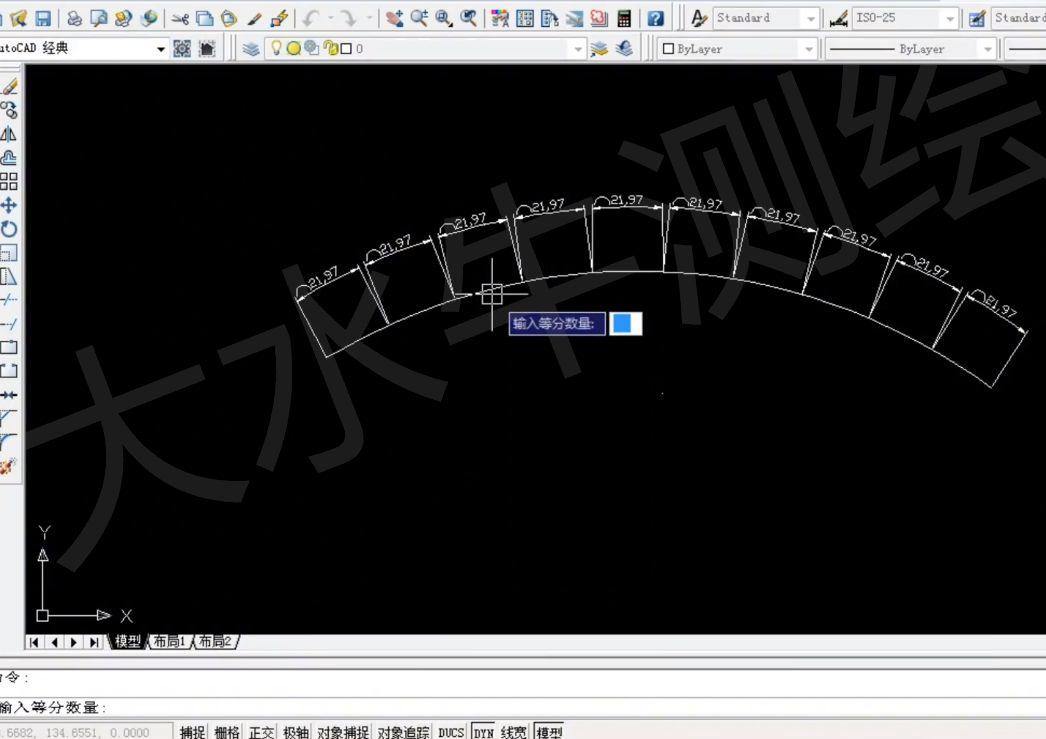Toggle 对象捕捉 object snap
Viewport: 1046px width, 739px height.
343,732
